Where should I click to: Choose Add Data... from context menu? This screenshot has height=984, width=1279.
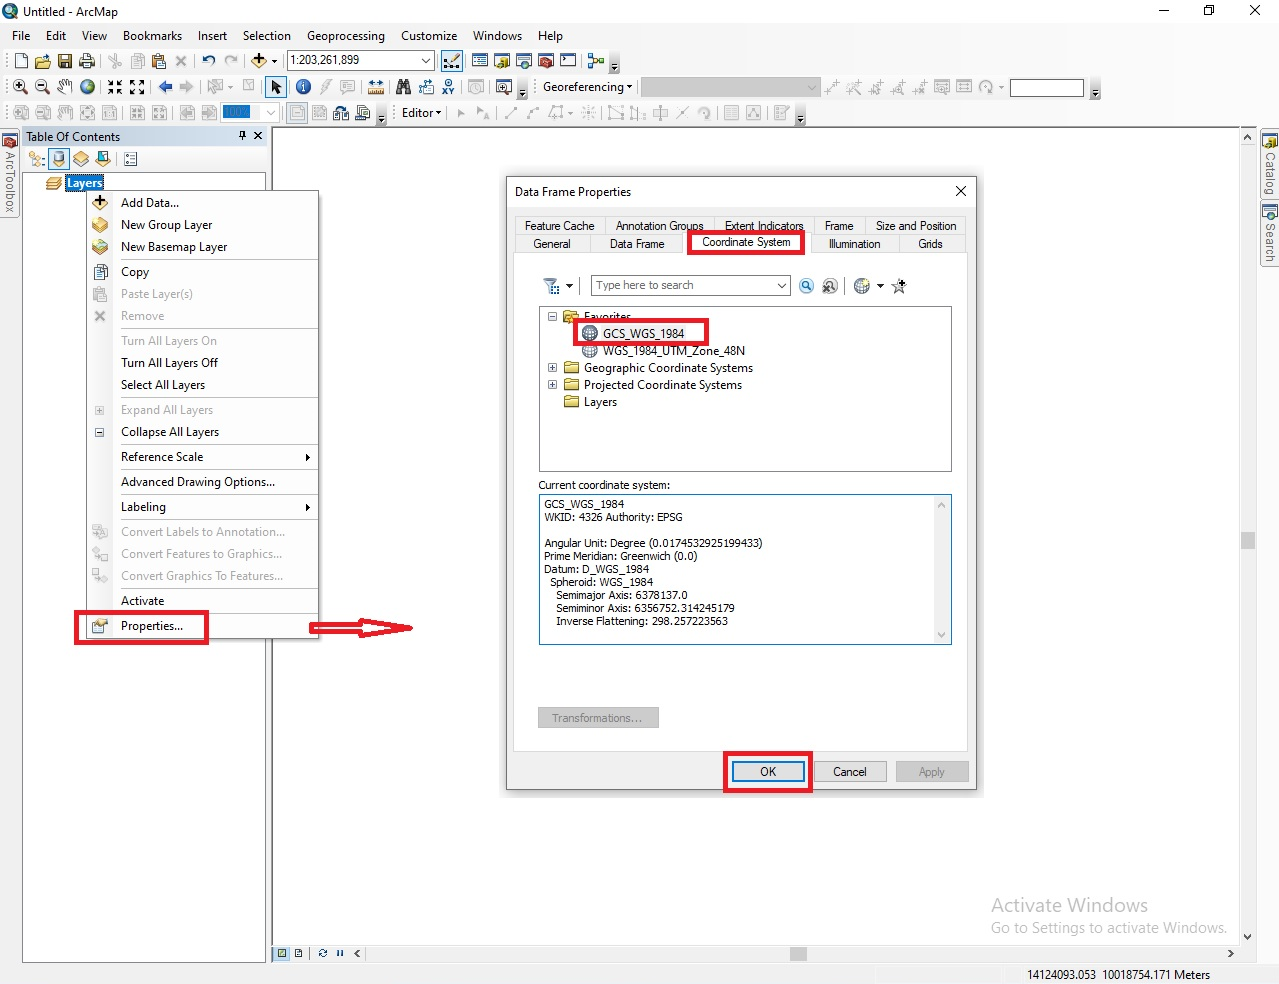pos(203,203)
